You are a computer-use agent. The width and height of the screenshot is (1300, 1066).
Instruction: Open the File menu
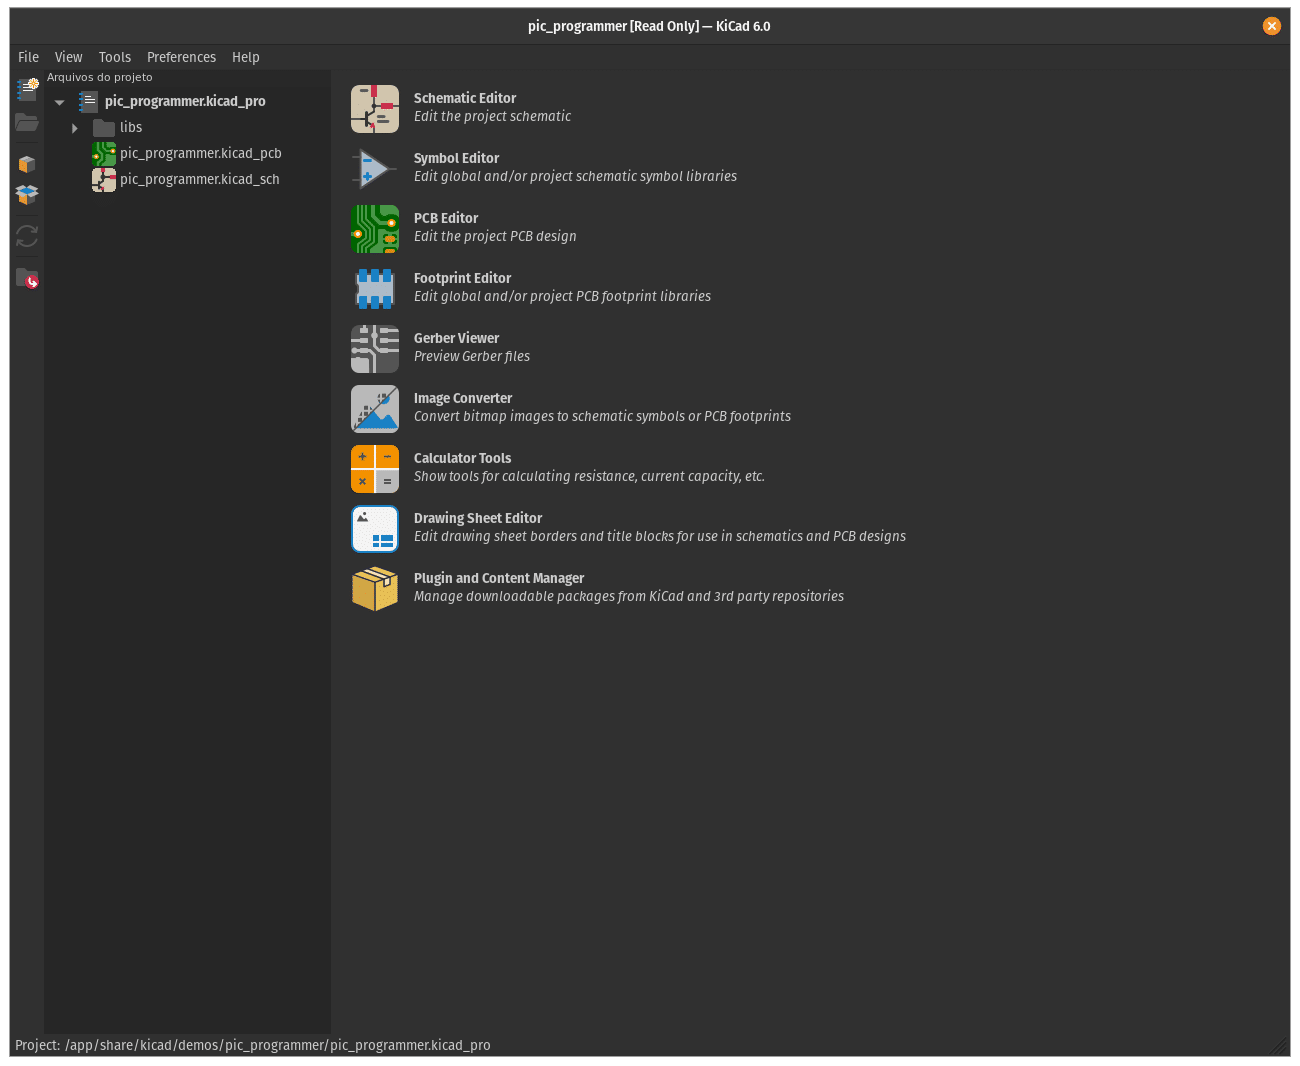pos(28,57)
